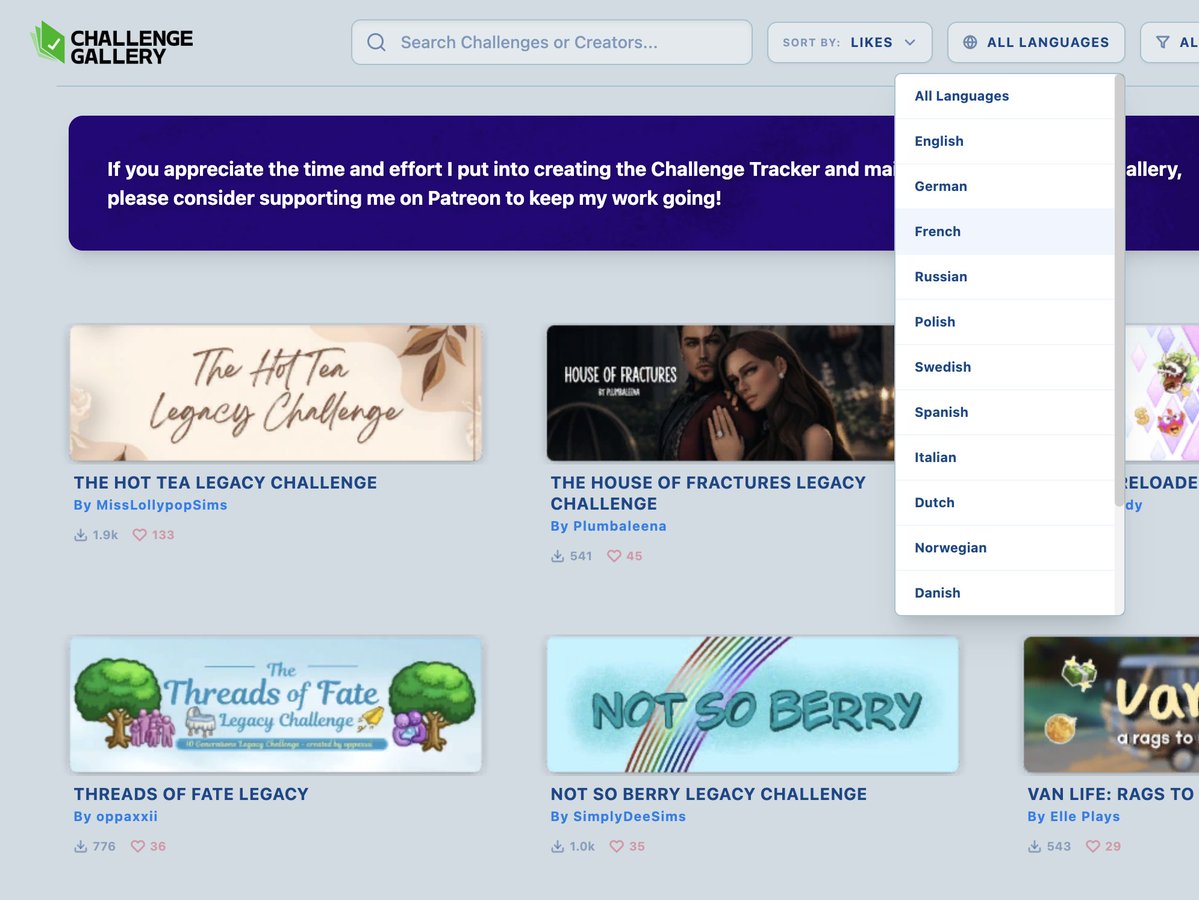The image size is (1199, 900).
Task: Select Russian from language list
Action: click(1005, 276)
